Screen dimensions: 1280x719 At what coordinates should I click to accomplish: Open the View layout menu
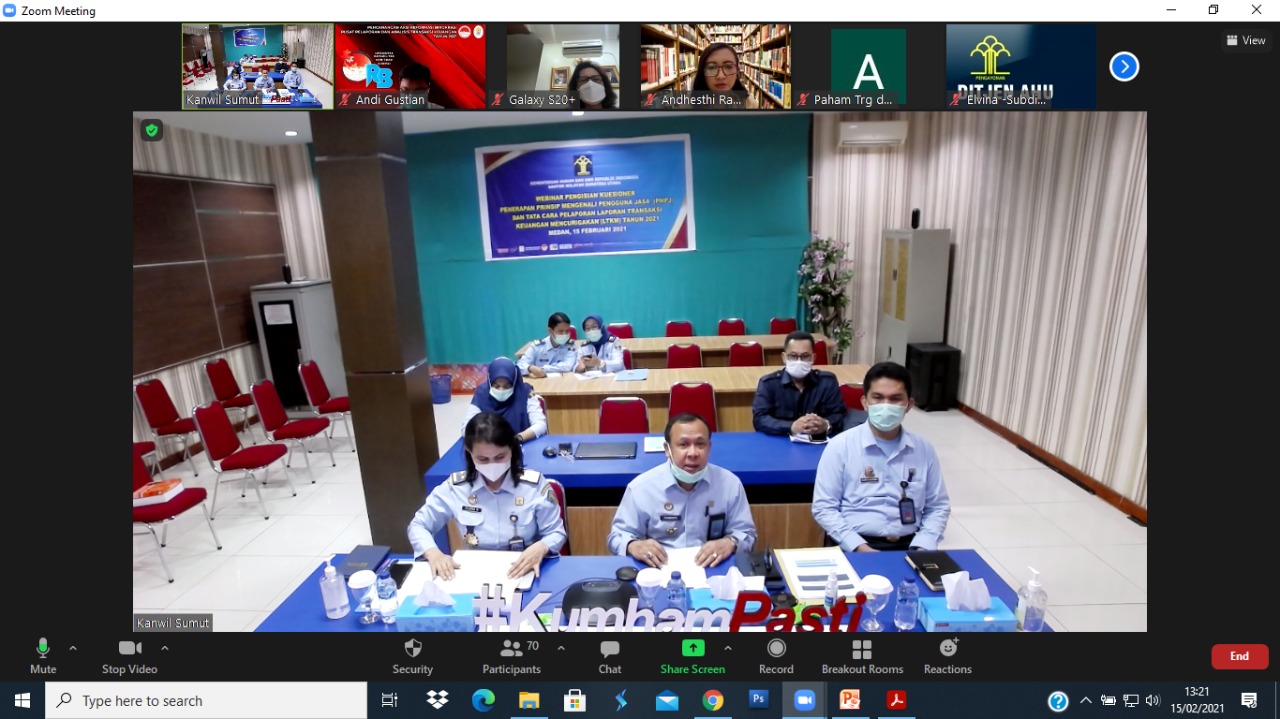[x=1246, y=41]
